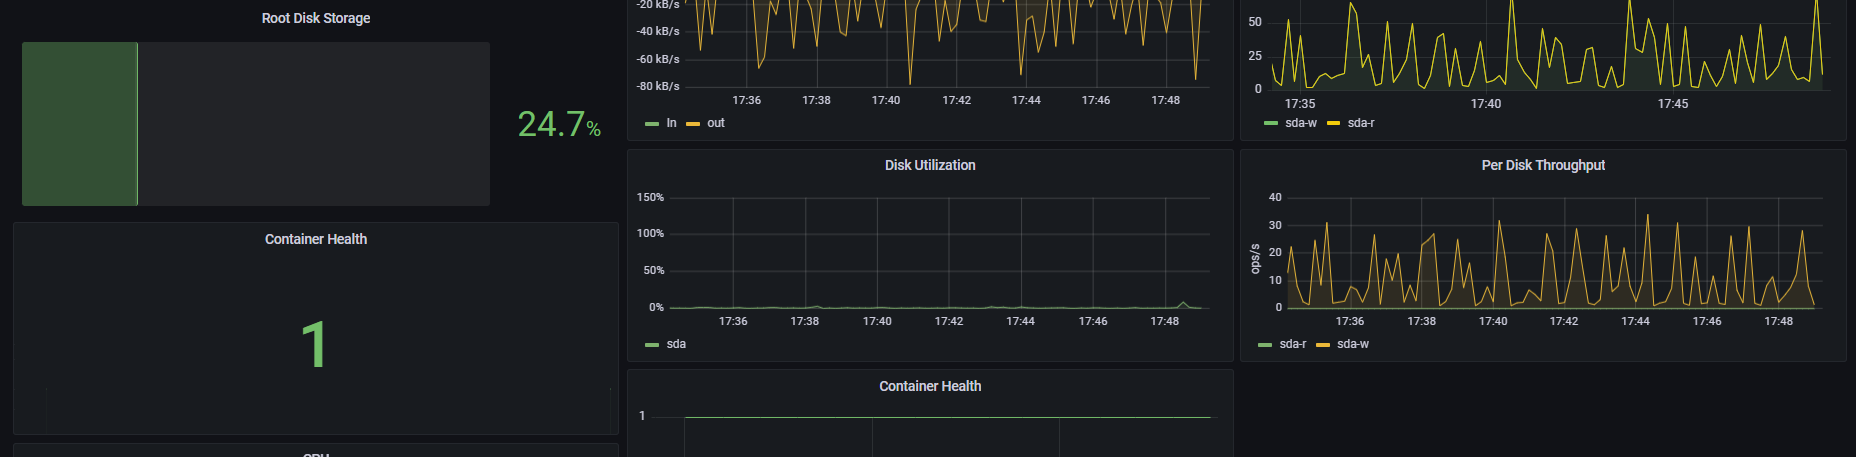This screenshot has width=1856, height=457.
Task: Click the ops/s axis label in Per Disk Throughput
Action: point(1255,258)
